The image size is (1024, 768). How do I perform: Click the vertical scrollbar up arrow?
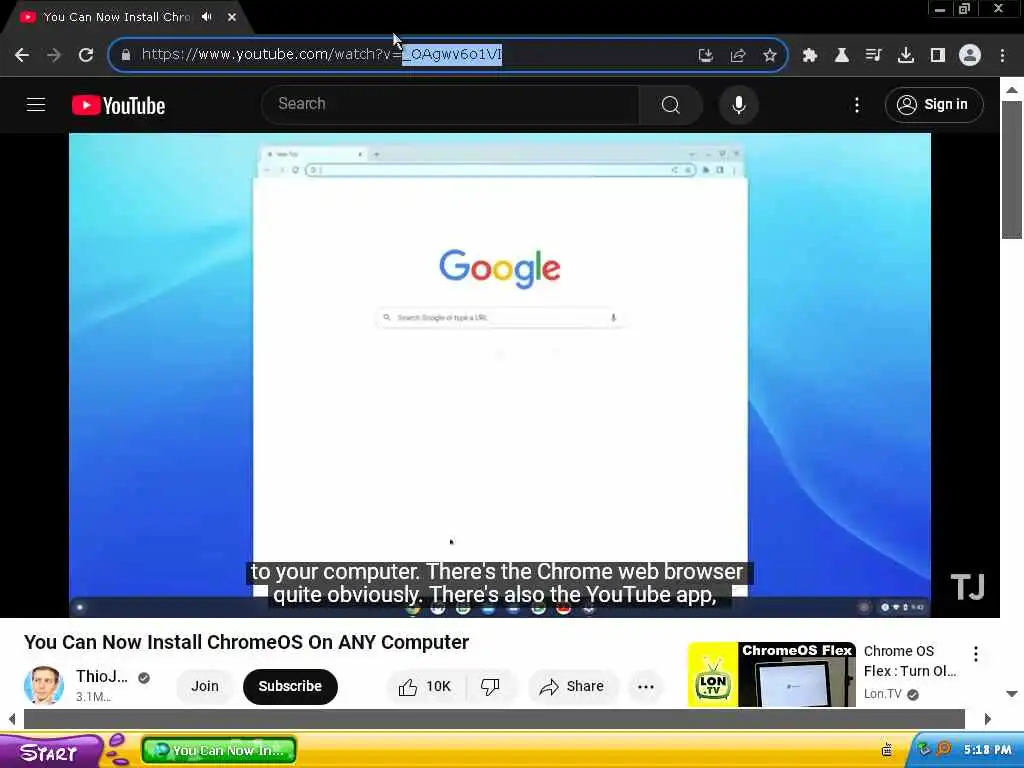point(1012,90)
